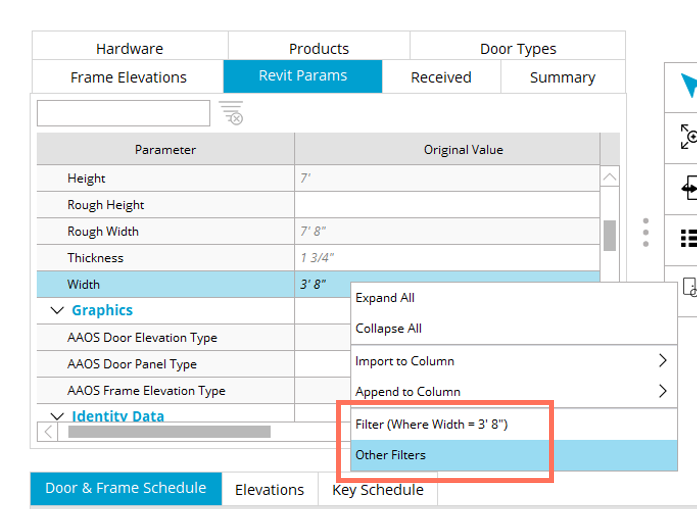Click the Parameter column header
The image size is (697, 509).
coord(165,150)
